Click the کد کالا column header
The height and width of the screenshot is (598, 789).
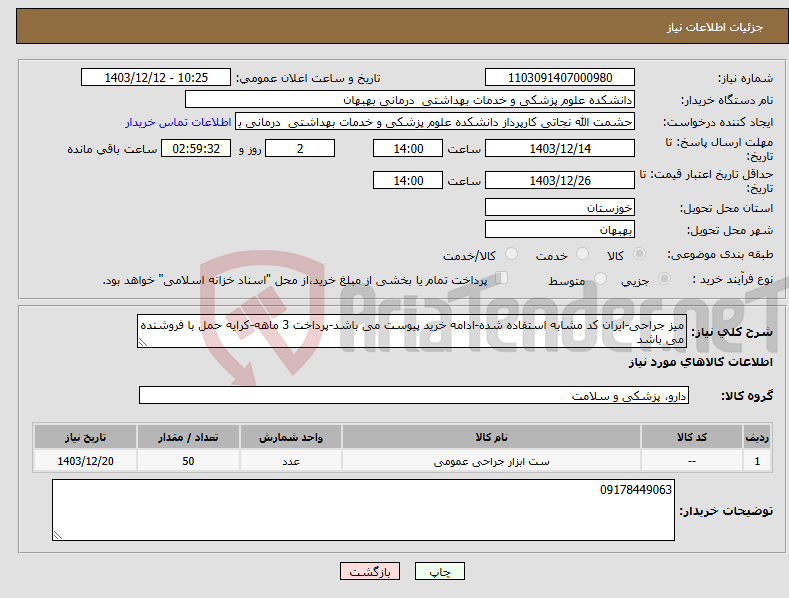[x=692, y=437]
